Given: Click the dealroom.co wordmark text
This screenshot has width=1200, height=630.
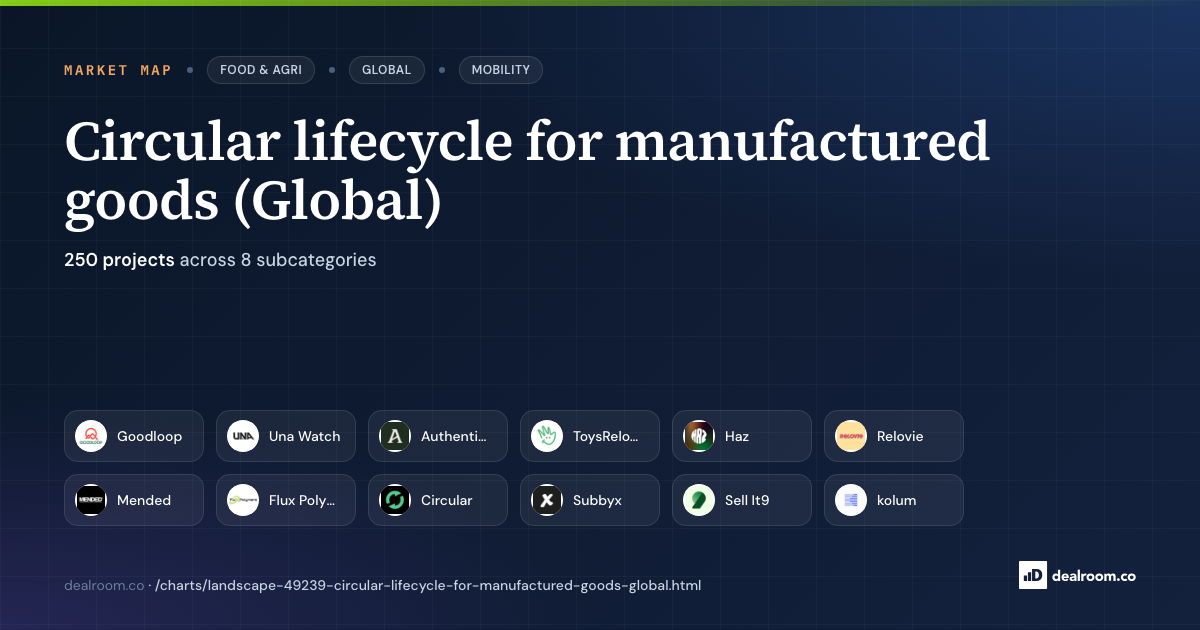Looking at the screenshot, I should (1094, 575).
